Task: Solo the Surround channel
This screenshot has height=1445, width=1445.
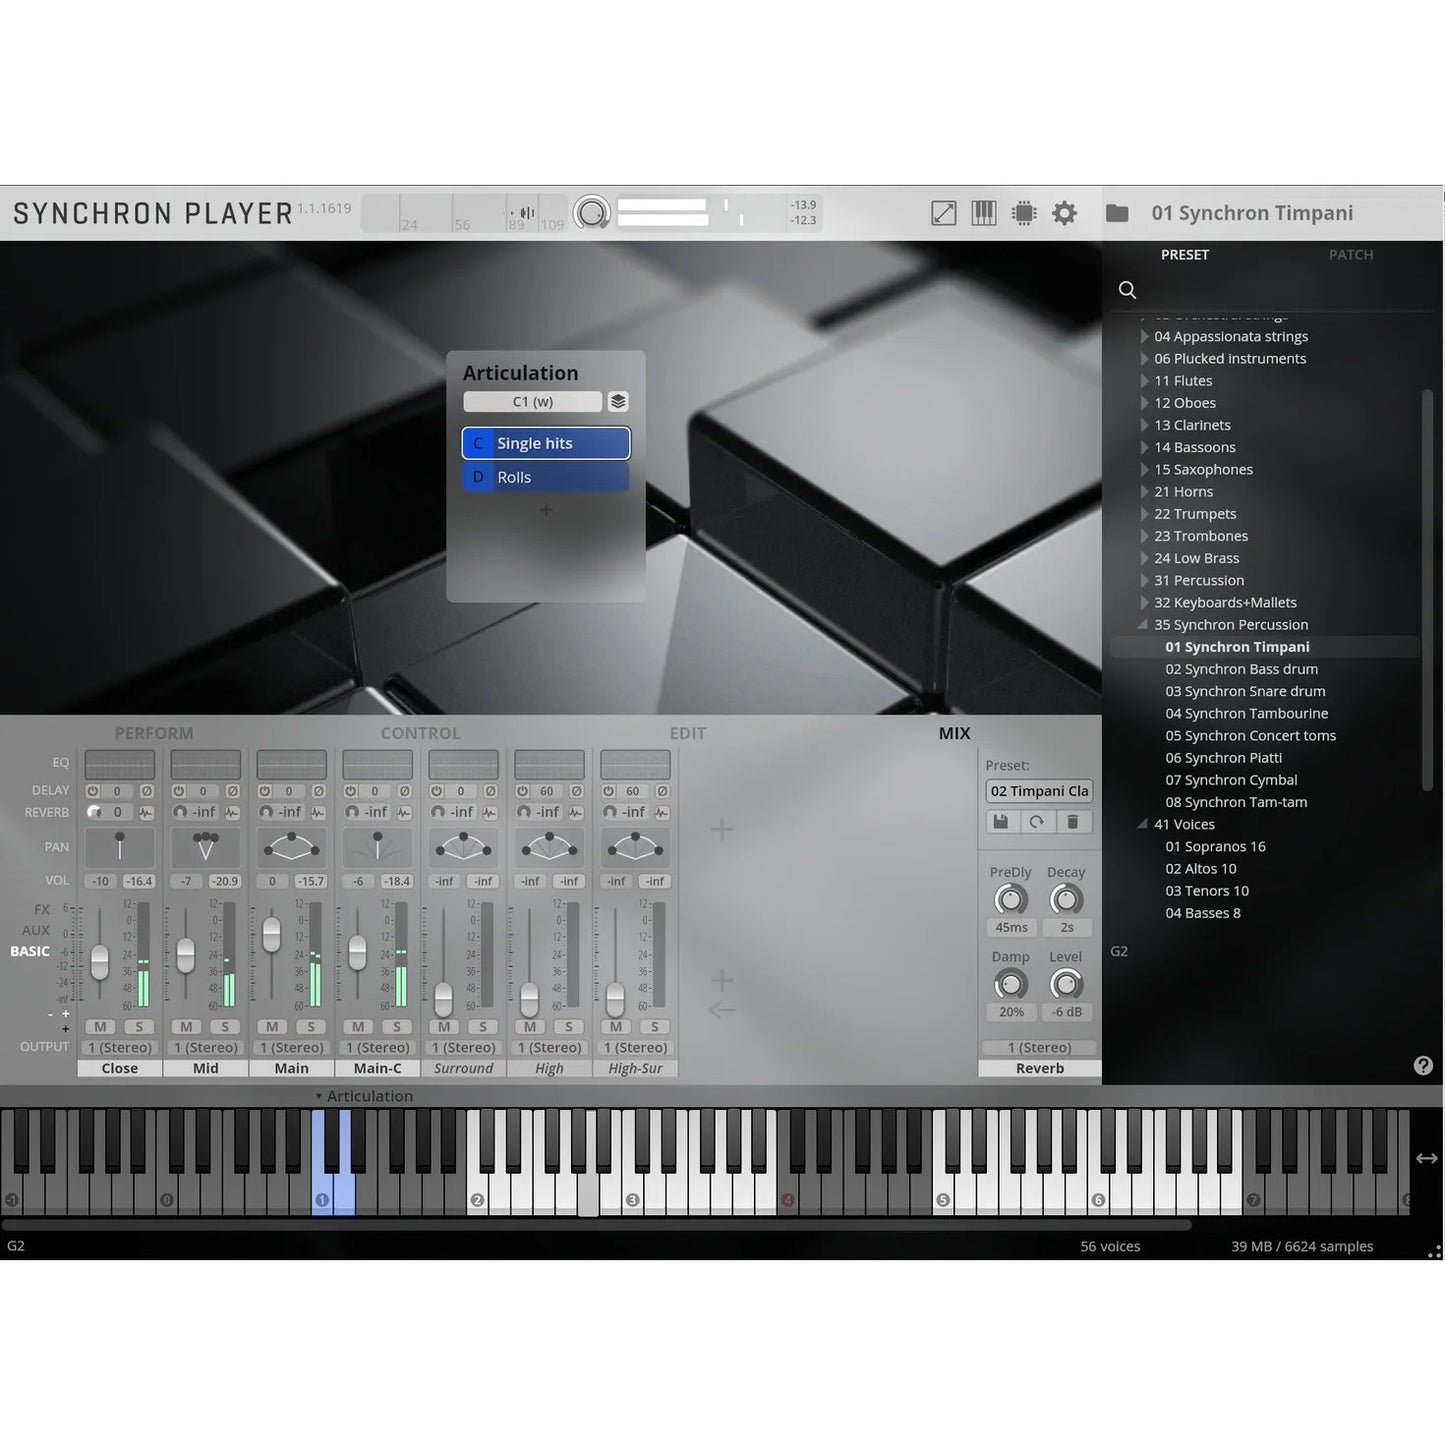Action: click(x=483, y=1027)
